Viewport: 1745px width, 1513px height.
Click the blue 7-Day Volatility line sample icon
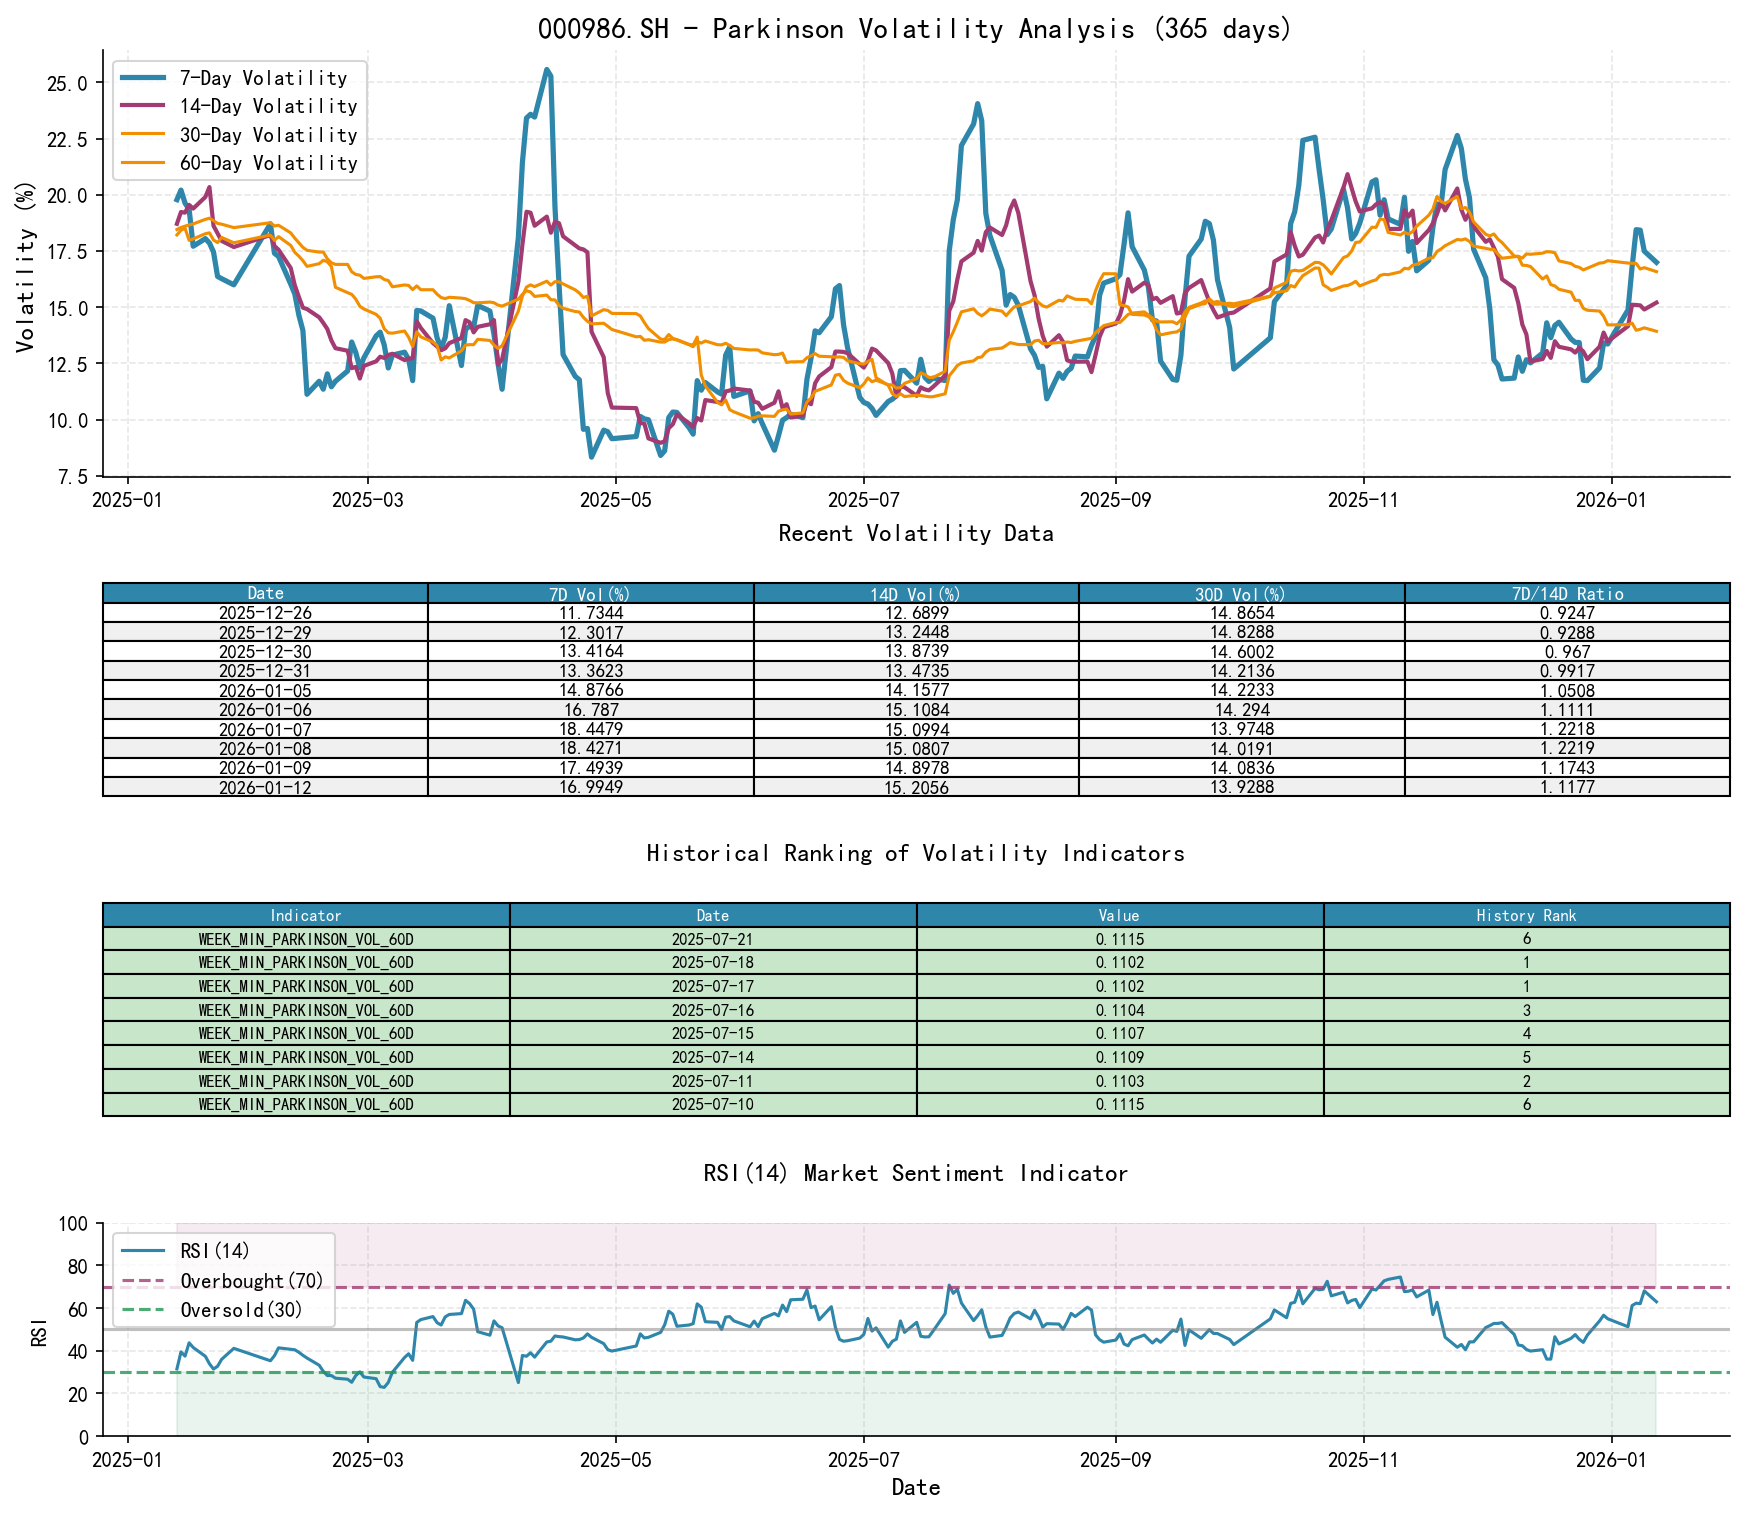pyautogui.click(x=142, y=78)
